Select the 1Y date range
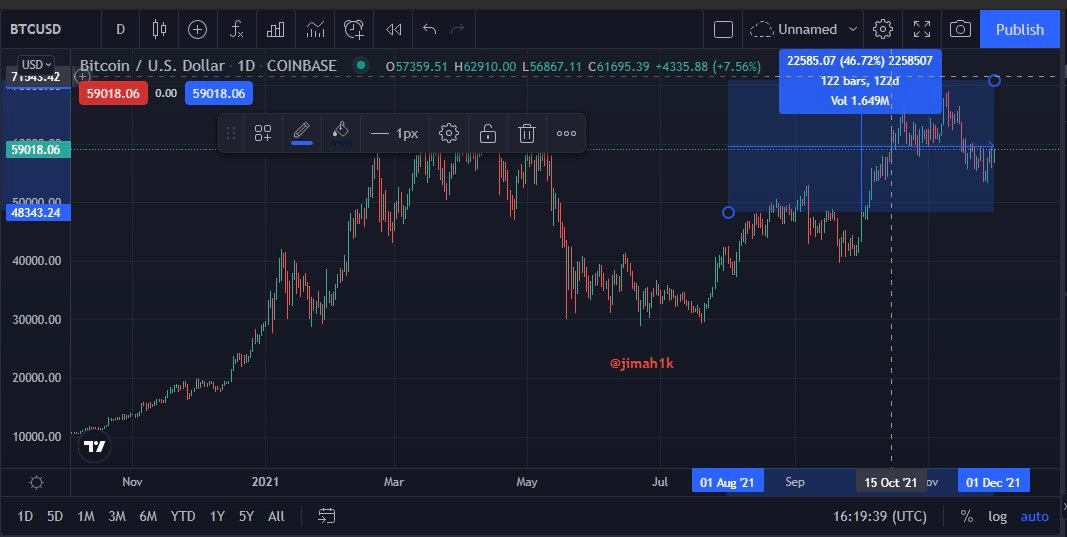 pyautogui.click(x=217, y=517)
